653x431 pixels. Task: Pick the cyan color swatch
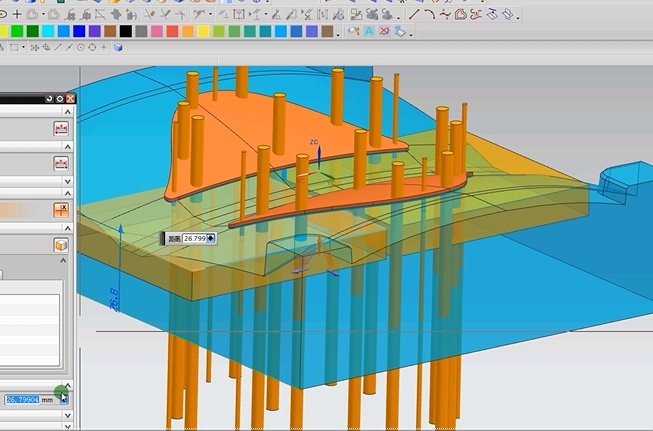coord(48,31)
